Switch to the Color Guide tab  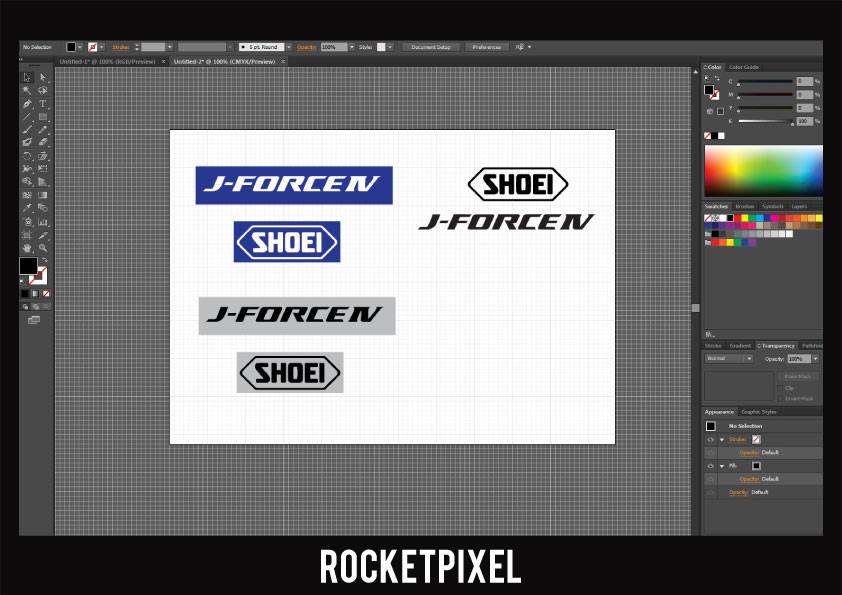(744, 67)
